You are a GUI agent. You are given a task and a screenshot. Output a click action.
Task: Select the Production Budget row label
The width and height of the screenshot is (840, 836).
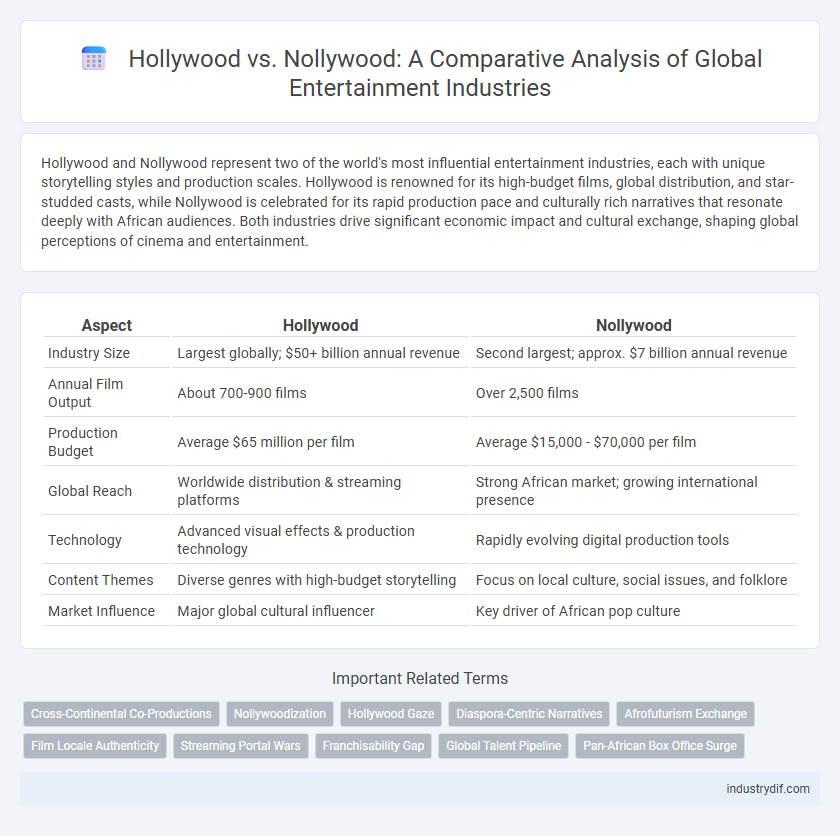(x=83, y=442)
